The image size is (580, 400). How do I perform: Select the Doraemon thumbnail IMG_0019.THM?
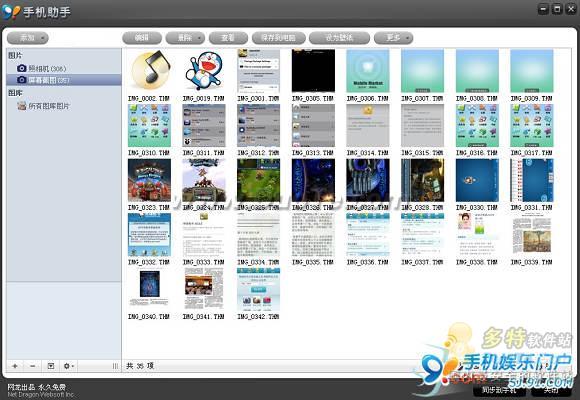click(x=204, y=70)
